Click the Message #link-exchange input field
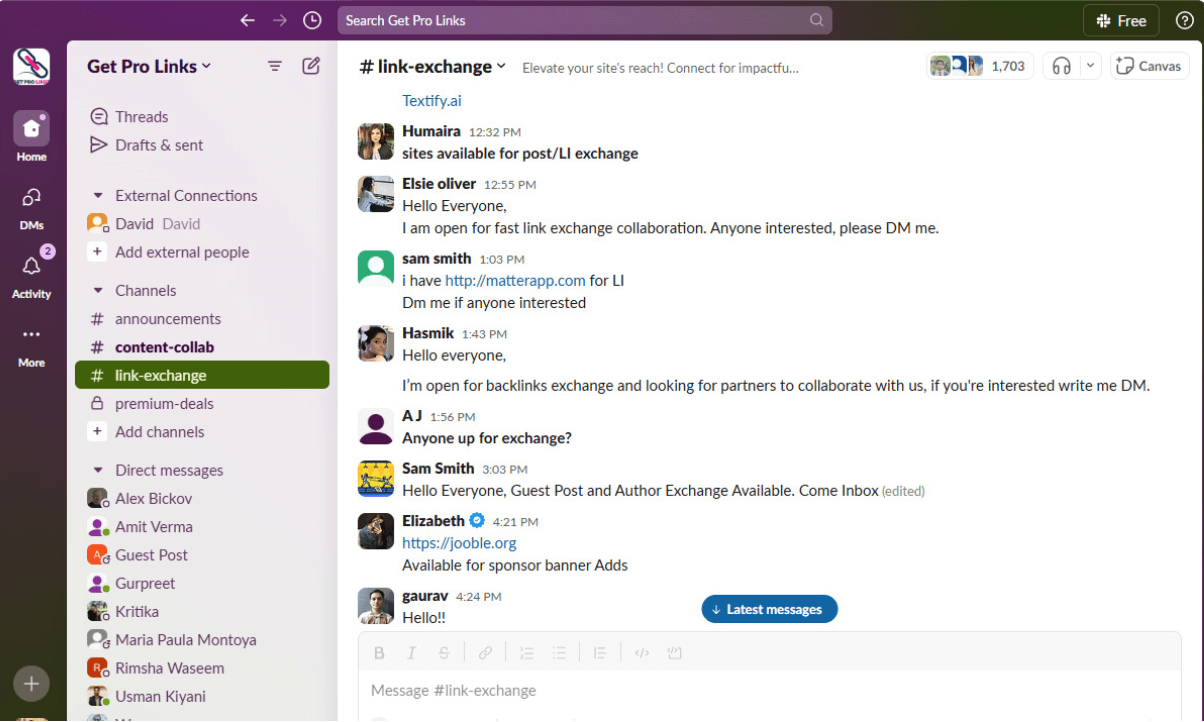This screenshot has width=1204, height=722. tap(760, 690)
